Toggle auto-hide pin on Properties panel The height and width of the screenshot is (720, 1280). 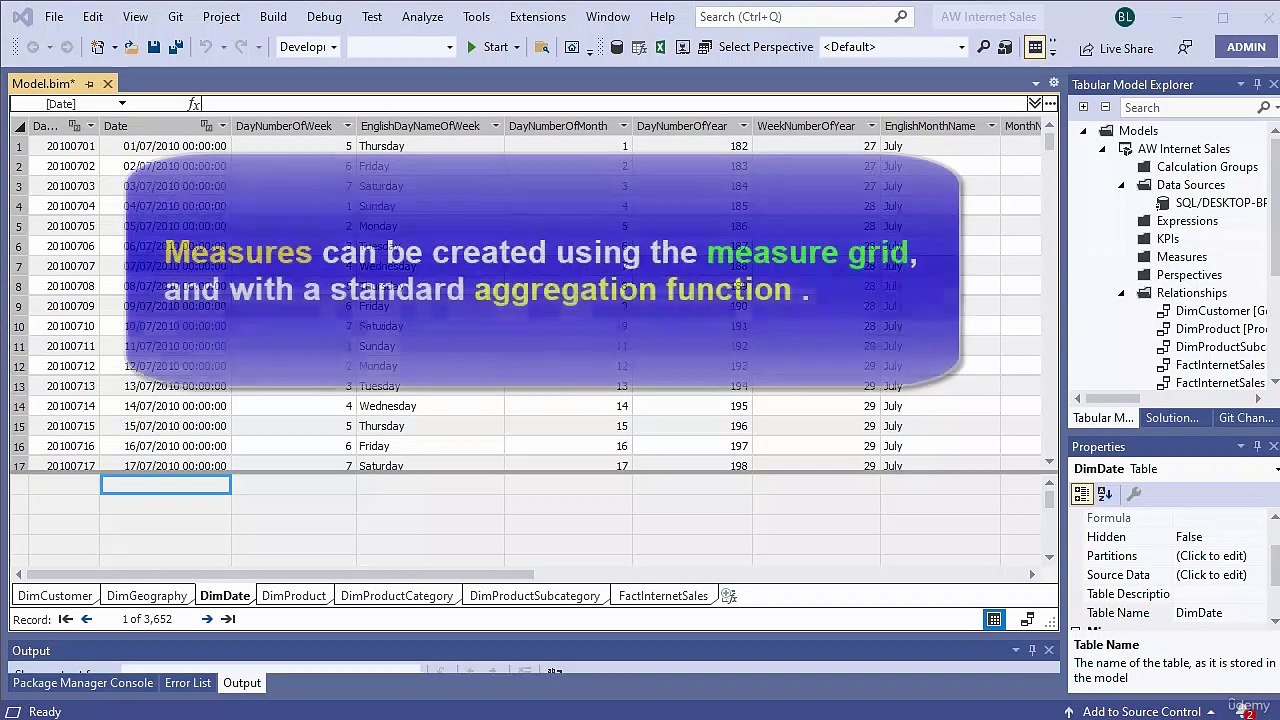1257,446
